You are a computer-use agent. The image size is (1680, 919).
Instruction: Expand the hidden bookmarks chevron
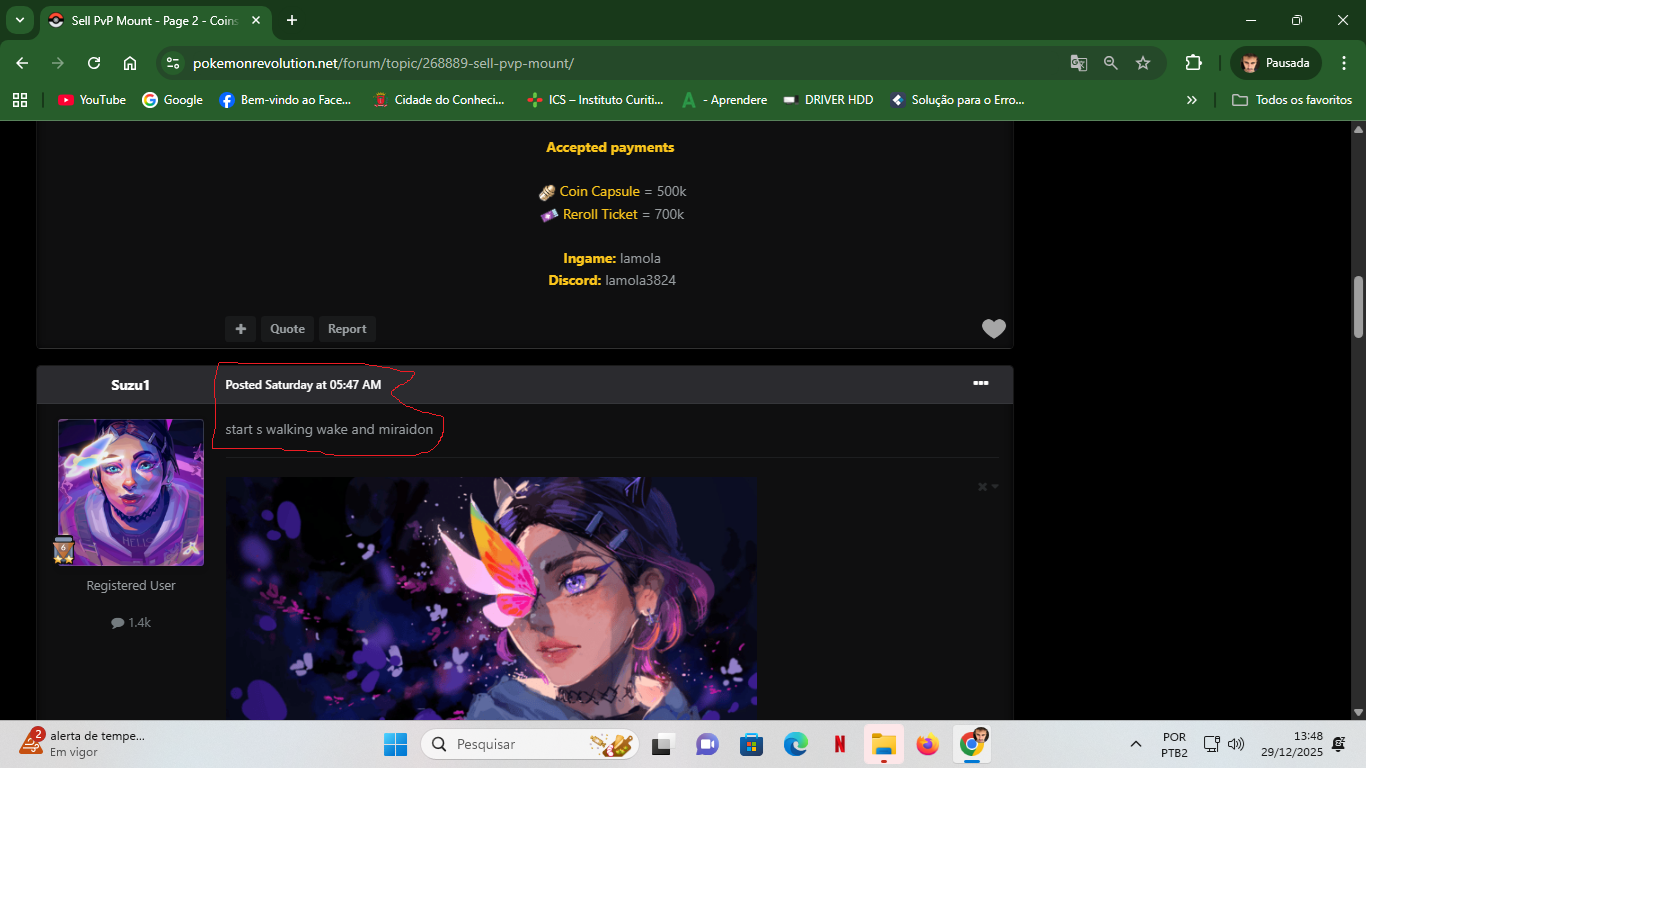point(1191,100)
